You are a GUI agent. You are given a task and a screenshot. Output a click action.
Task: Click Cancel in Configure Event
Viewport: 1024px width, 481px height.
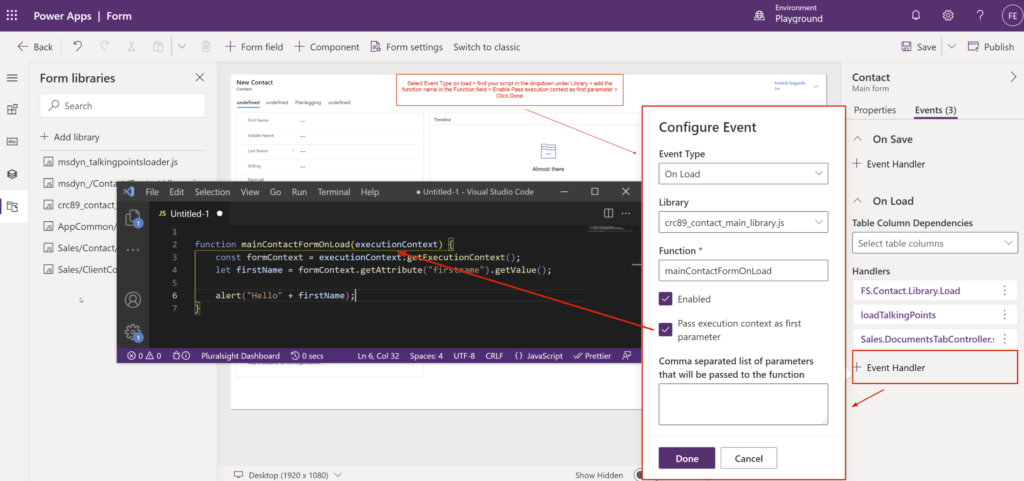pos(748,458)
